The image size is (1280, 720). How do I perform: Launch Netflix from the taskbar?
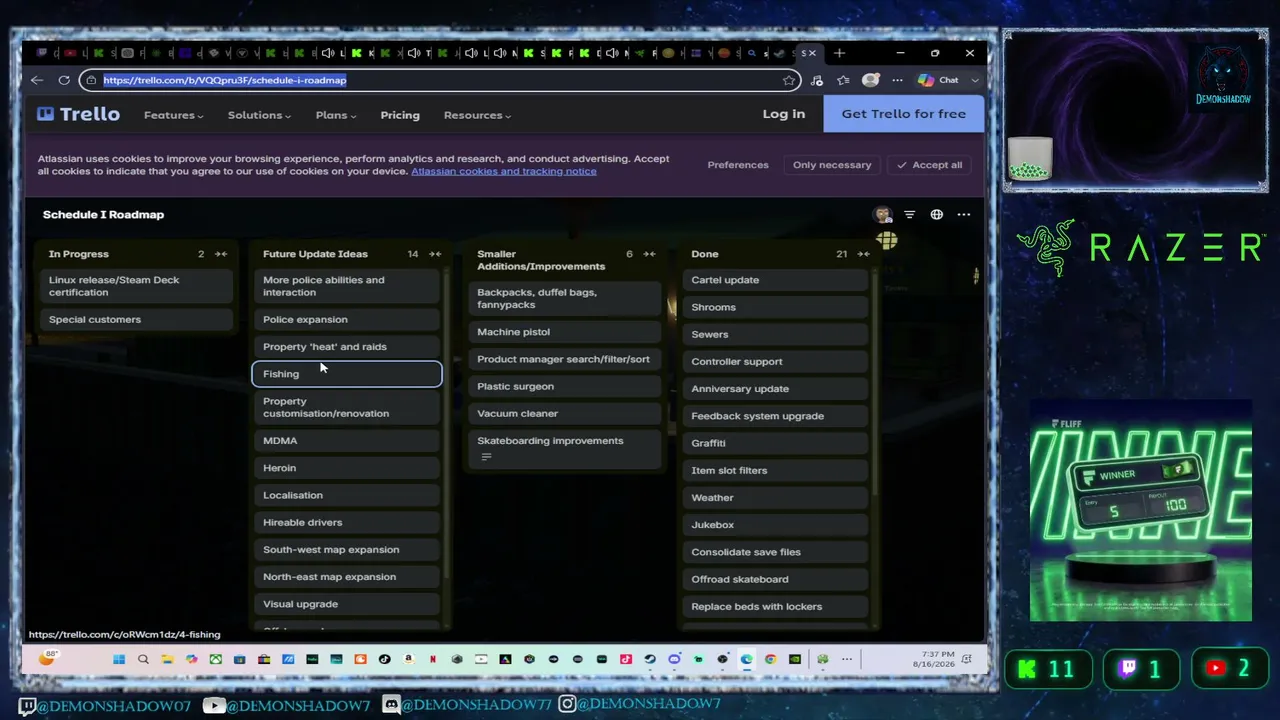pyautogui.click(x=432, y=659)
